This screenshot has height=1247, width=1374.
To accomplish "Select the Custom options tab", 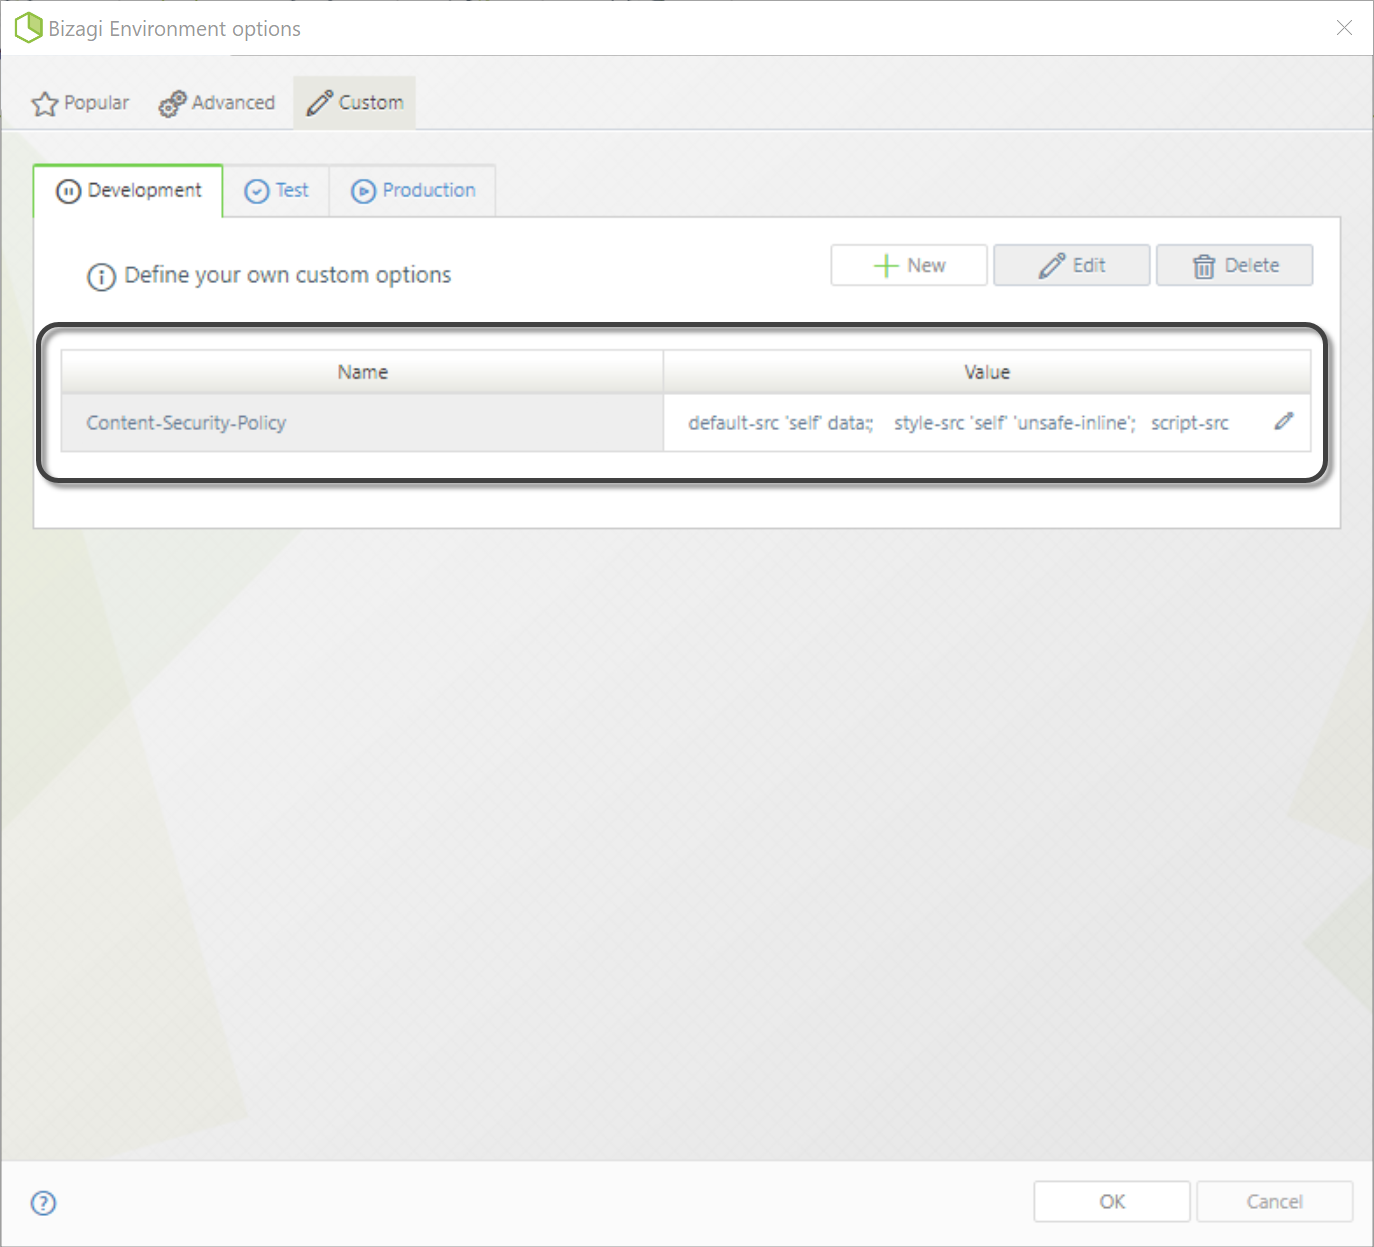I will click(355, 103).
